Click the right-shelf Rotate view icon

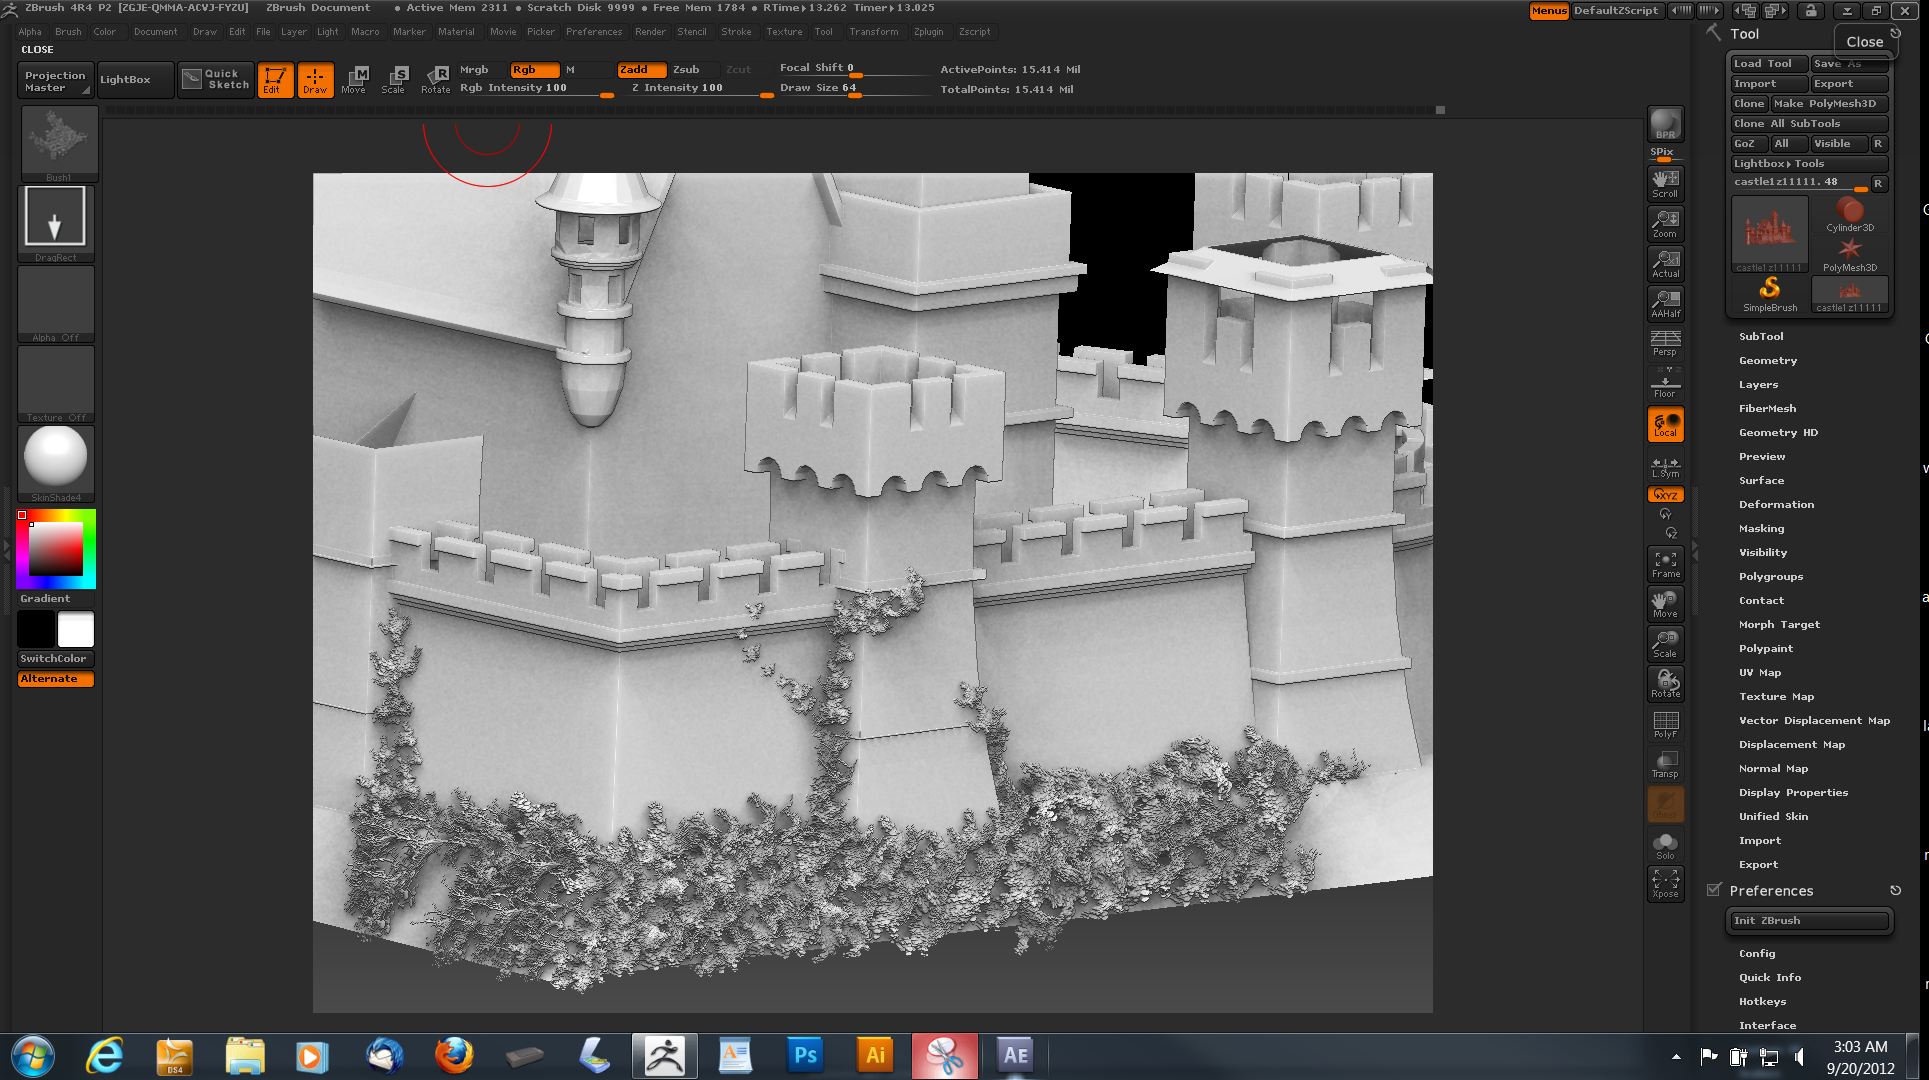point(1665,684)
